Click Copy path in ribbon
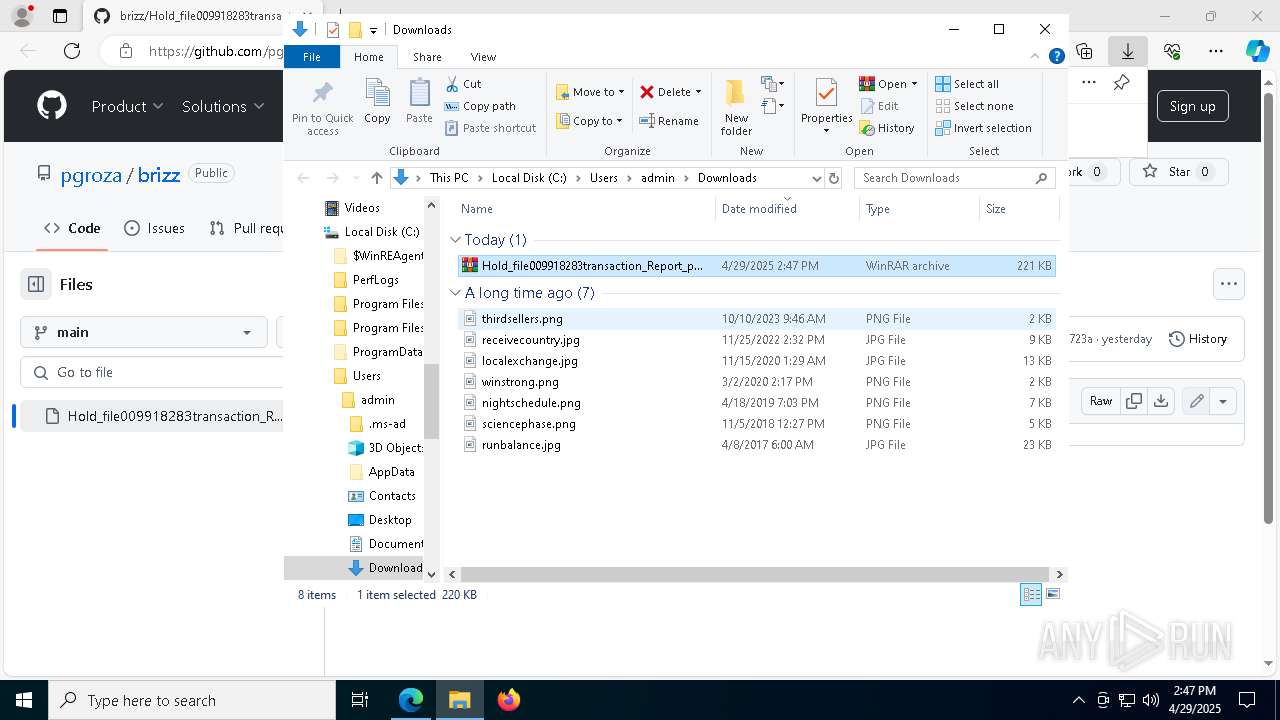The image size is (1280, 720). 480,106
